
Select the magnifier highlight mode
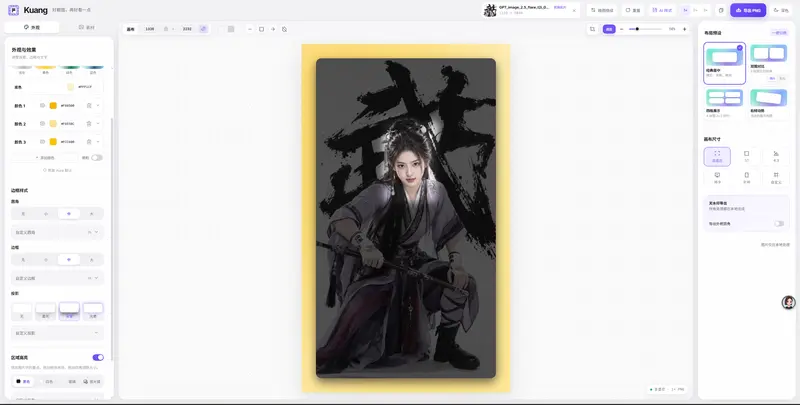pyautogui.click(x=92, y=382)
